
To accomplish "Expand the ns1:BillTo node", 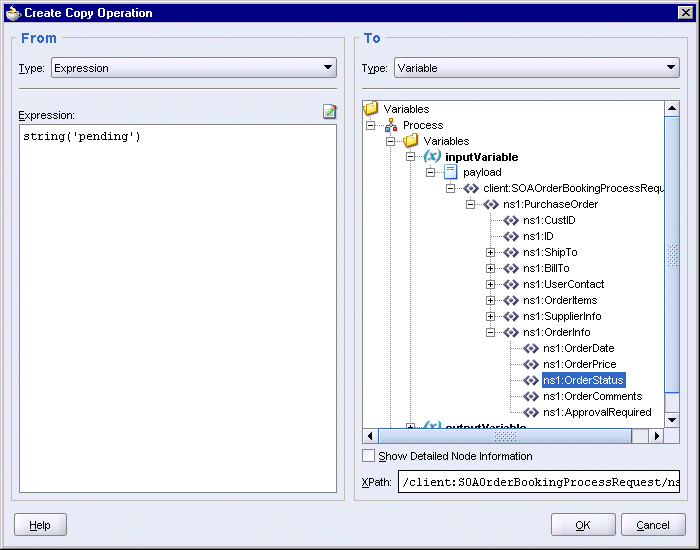I will tap(491, 269).
